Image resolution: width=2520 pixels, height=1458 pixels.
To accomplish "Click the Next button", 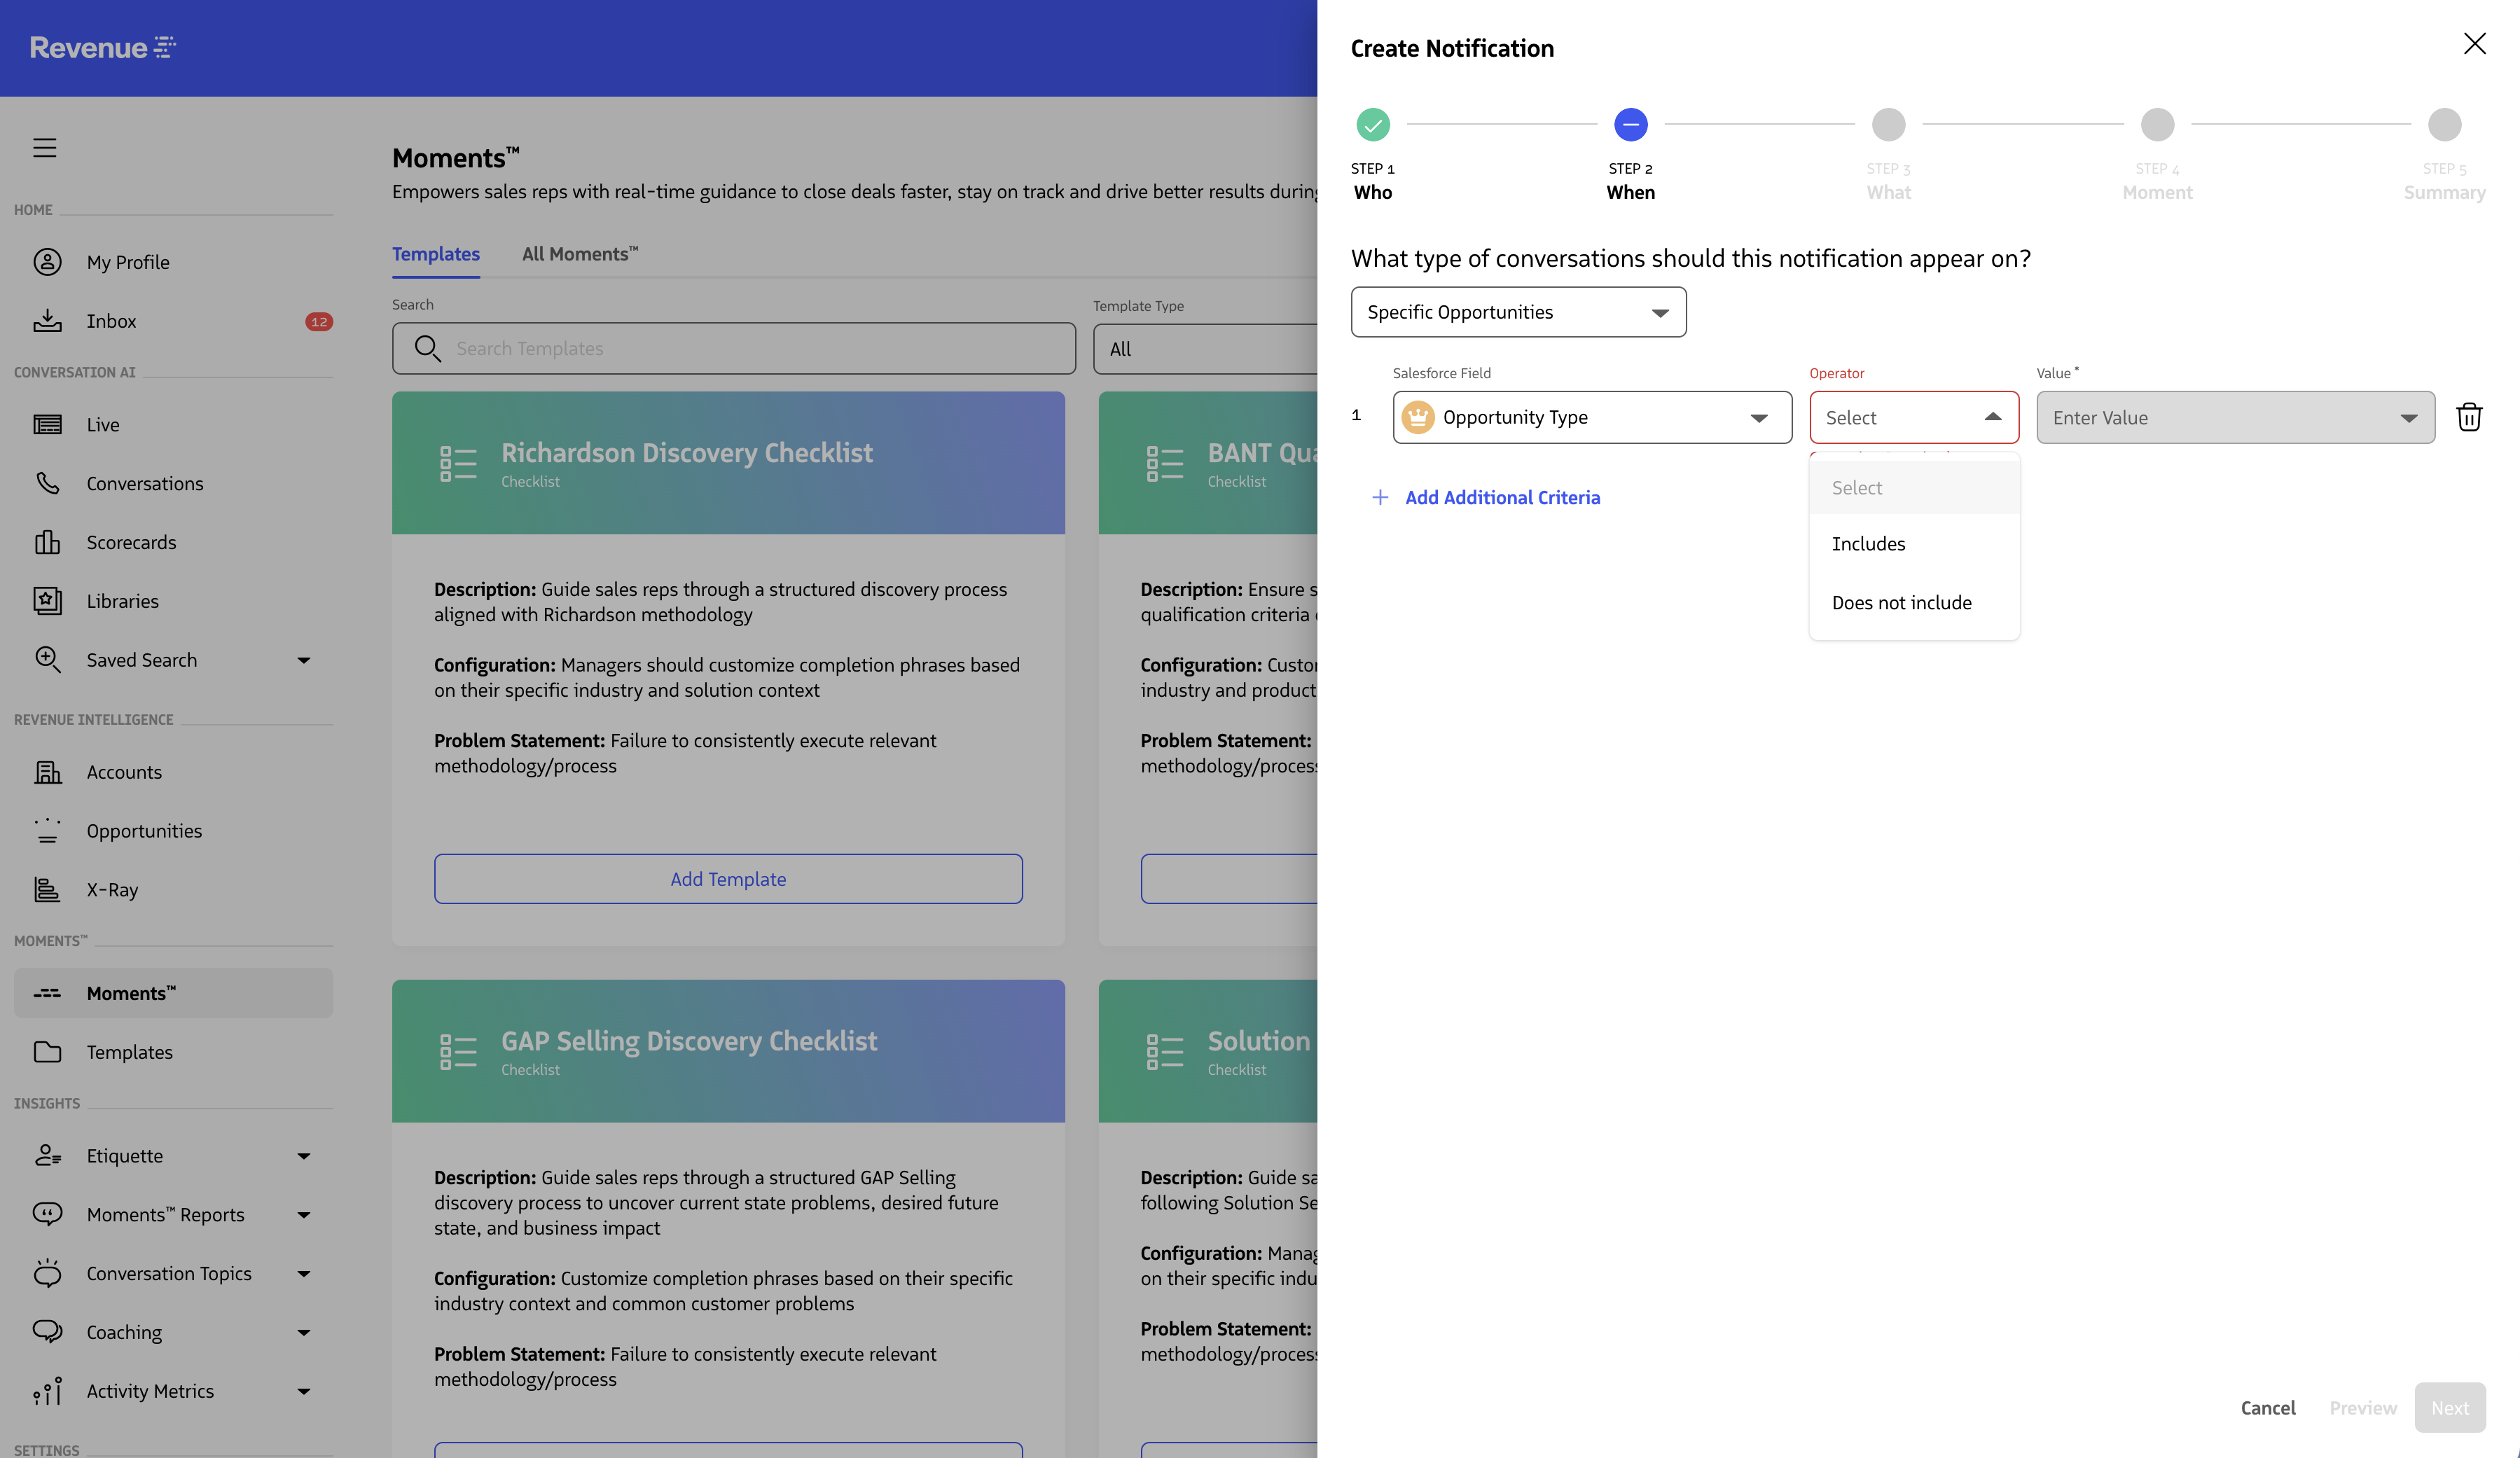I will point(2449,1408).
